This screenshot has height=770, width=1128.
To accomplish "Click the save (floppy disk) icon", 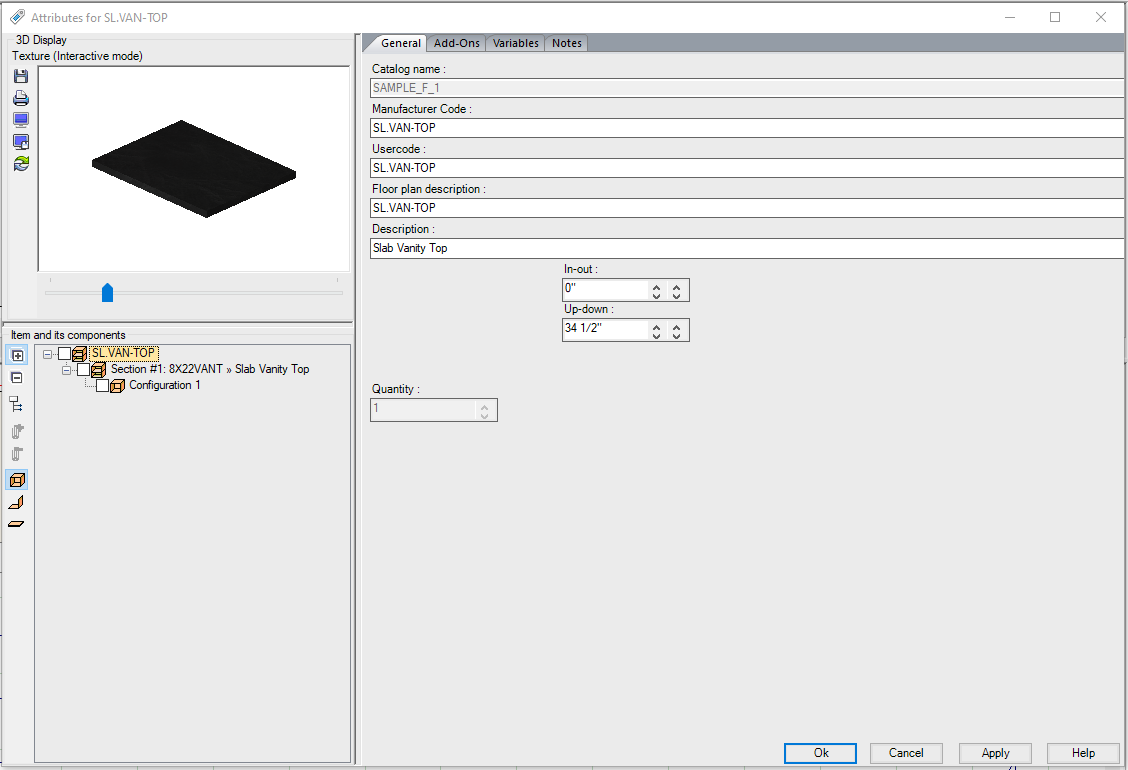I will [20, 77].
